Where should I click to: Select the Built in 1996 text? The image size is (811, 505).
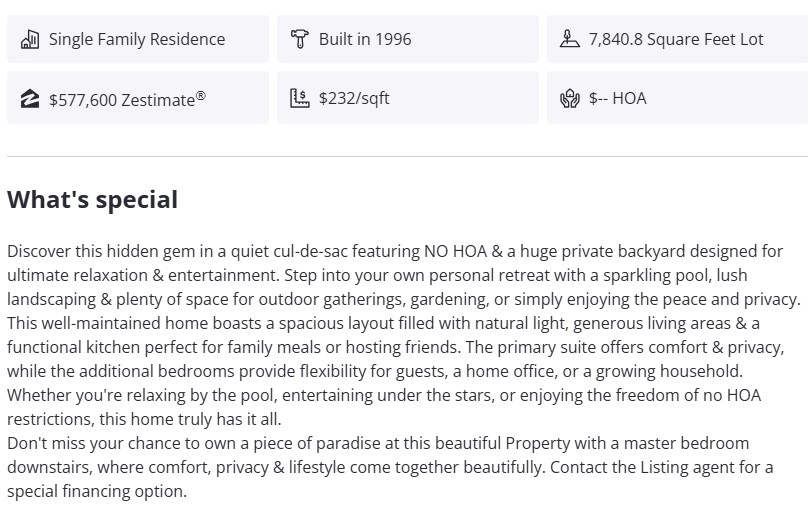[x=365, y=40]
